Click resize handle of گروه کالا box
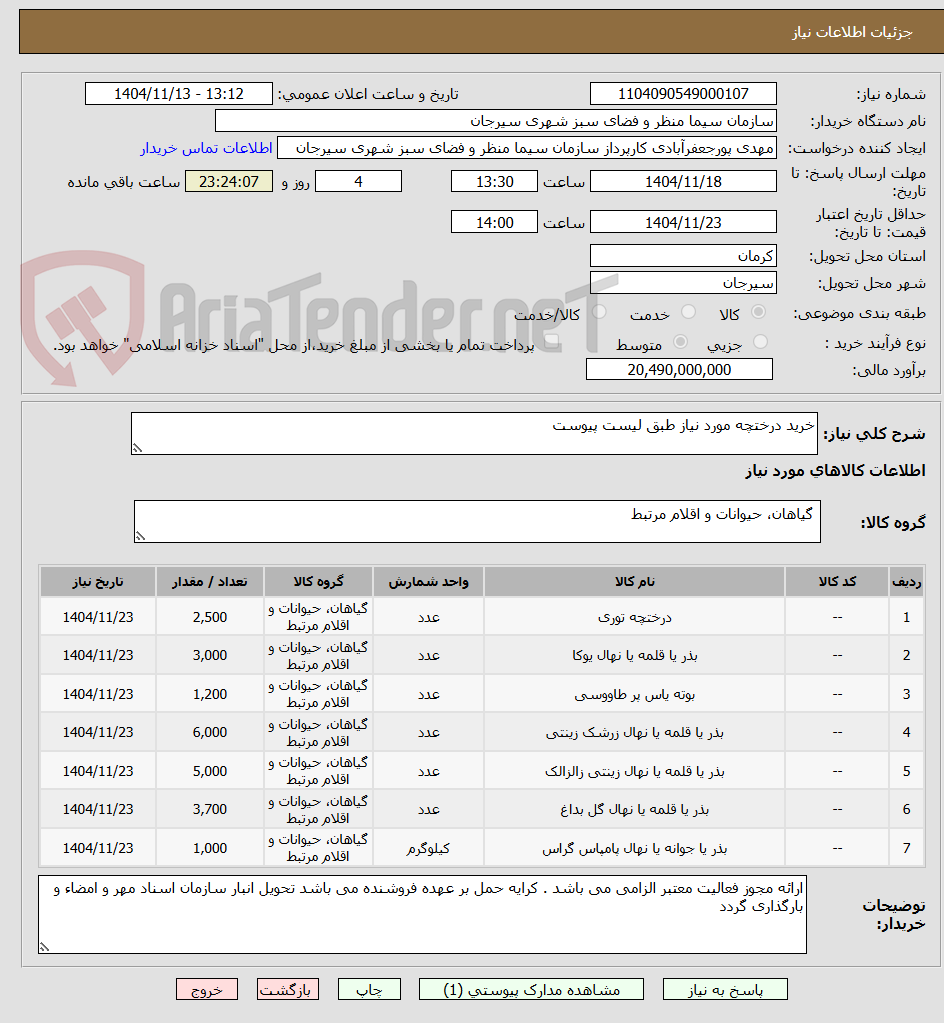The width and height of the screenshot is (944, 1023). pos(140,536)
